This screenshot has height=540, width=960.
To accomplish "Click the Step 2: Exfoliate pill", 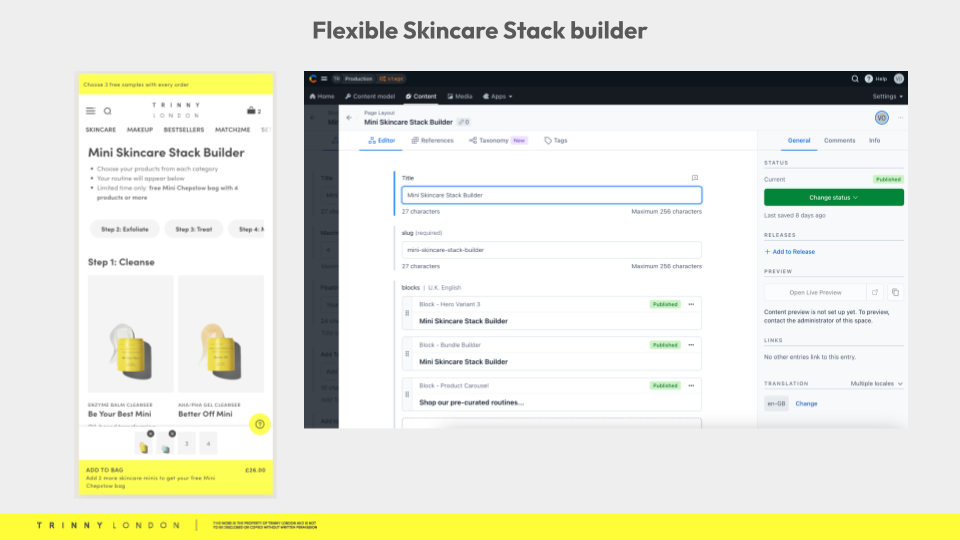I will (125, 229).
